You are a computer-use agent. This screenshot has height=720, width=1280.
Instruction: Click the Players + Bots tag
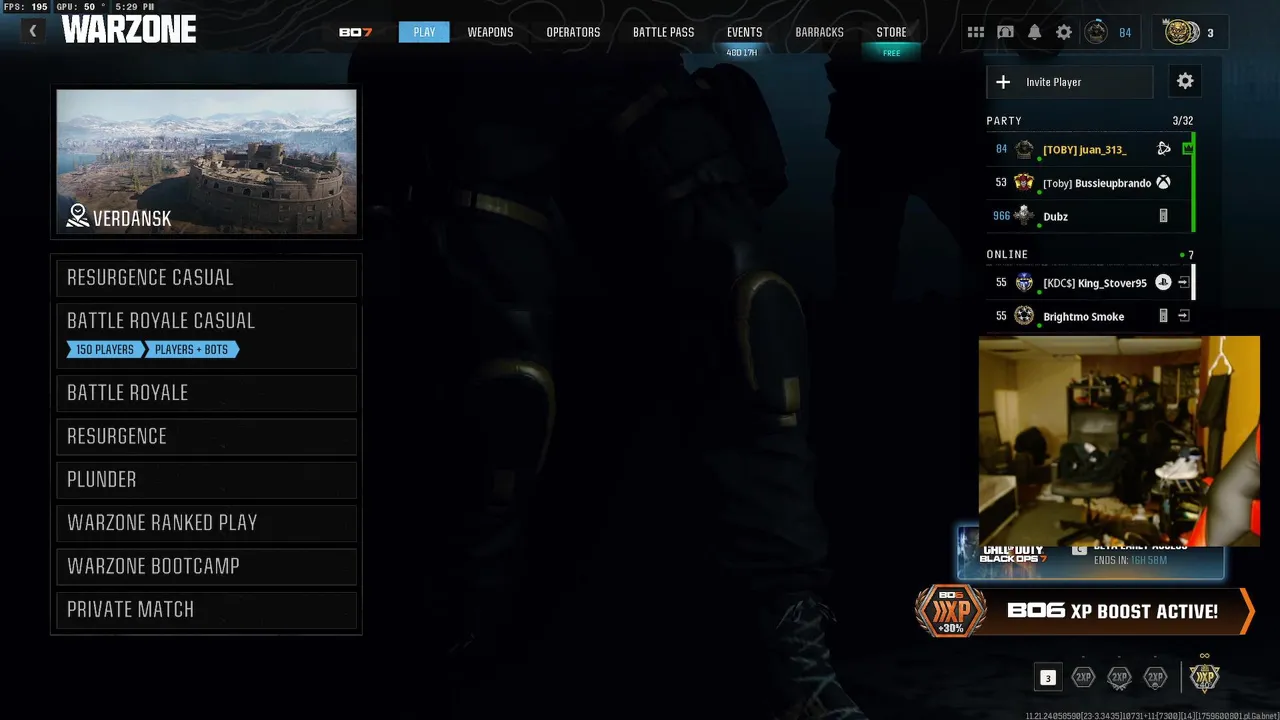point(190,350)
